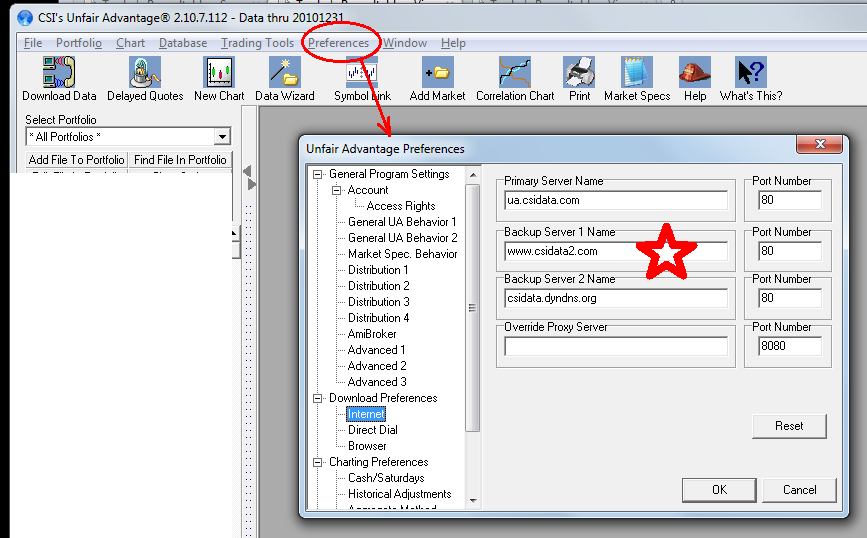Open the Database menu
Screen dimensions: 867x538
(x=182, y=43)
